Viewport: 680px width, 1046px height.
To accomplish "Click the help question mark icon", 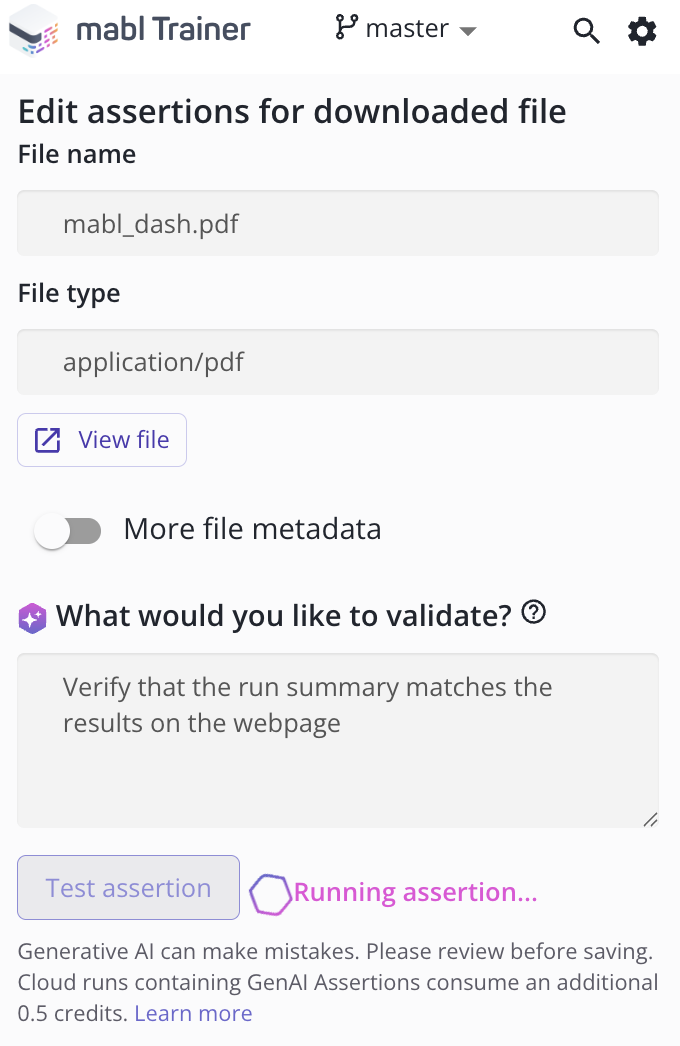I will coord(534,613).
